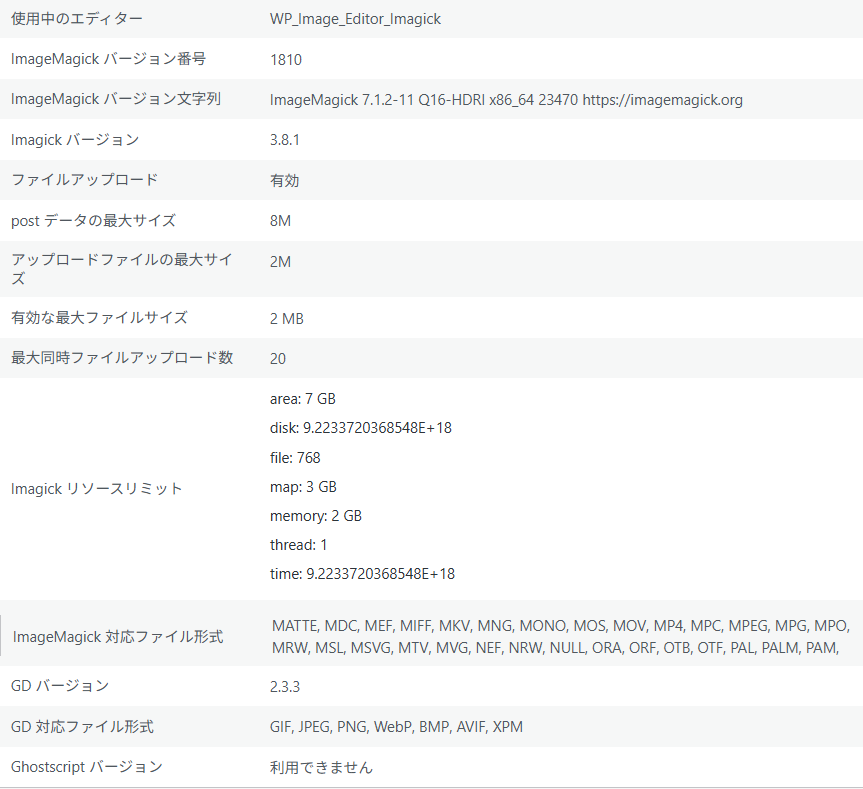Click the ファイルアップロード value 有効
Screen dimensions: 863x789
click(285, 181)
